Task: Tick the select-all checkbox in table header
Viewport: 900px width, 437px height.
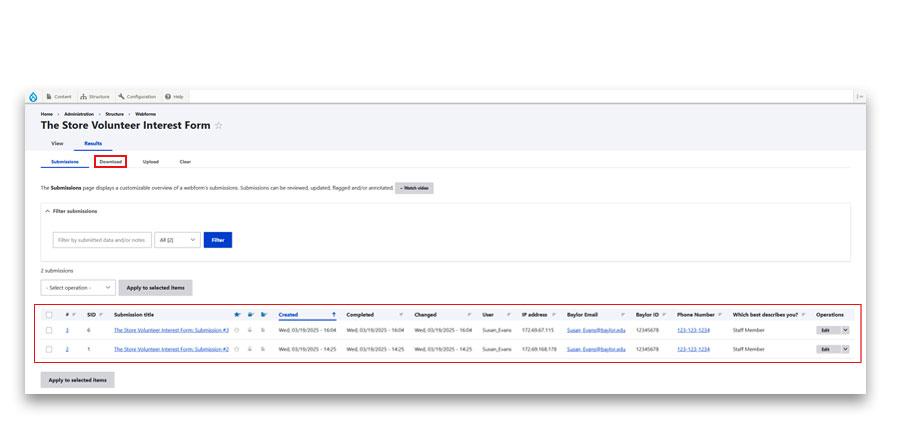Action: tap(49, 314)
